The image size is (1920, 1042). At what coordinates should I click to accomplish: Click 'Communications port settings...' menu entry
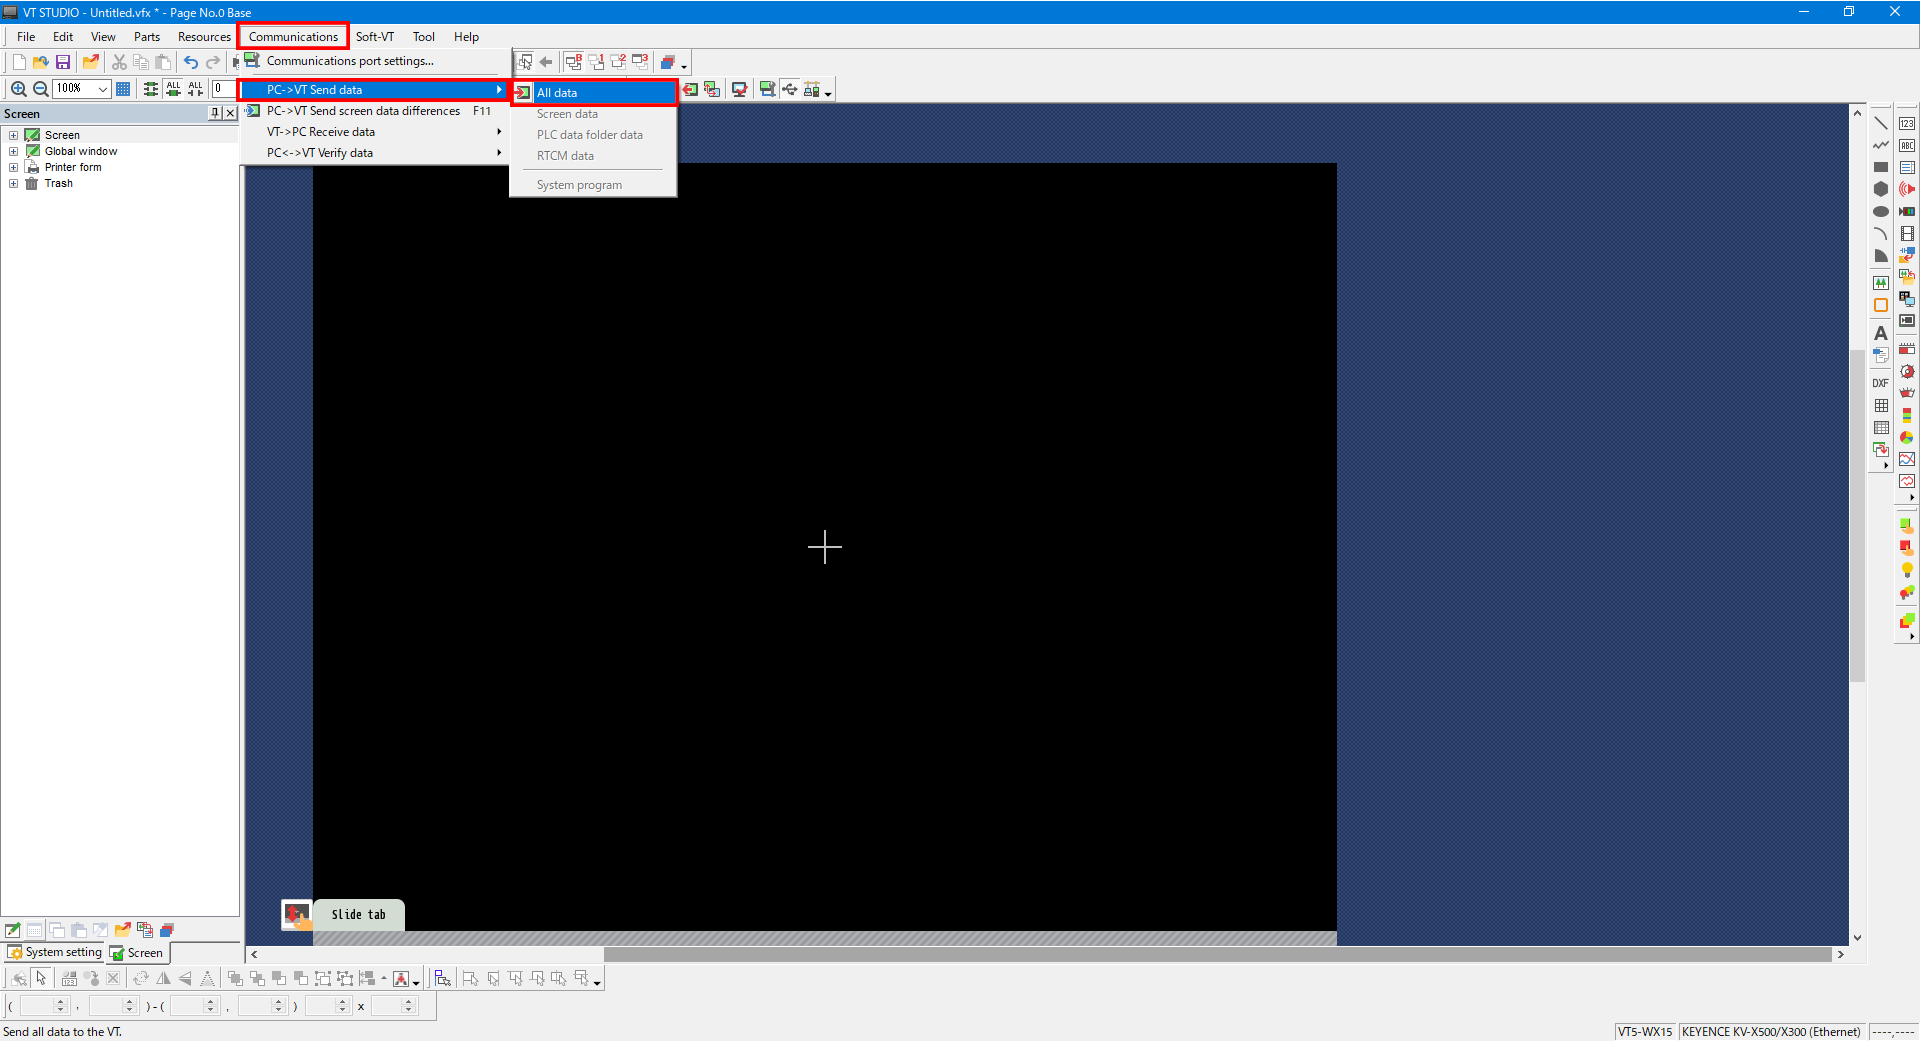click(349, 61)
